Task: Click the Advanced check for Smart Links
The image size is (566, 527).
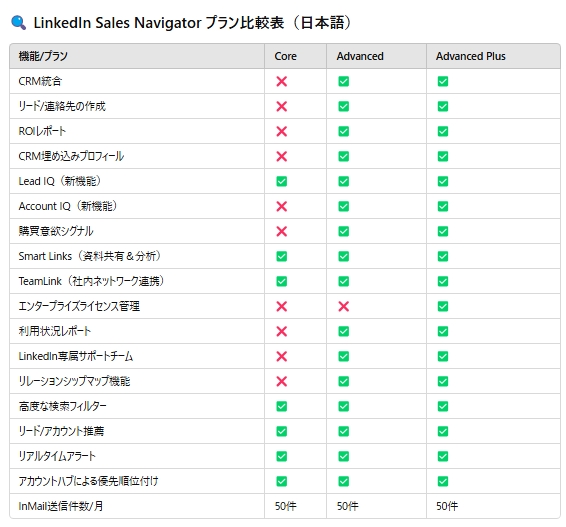Action: tap(344, 256)
